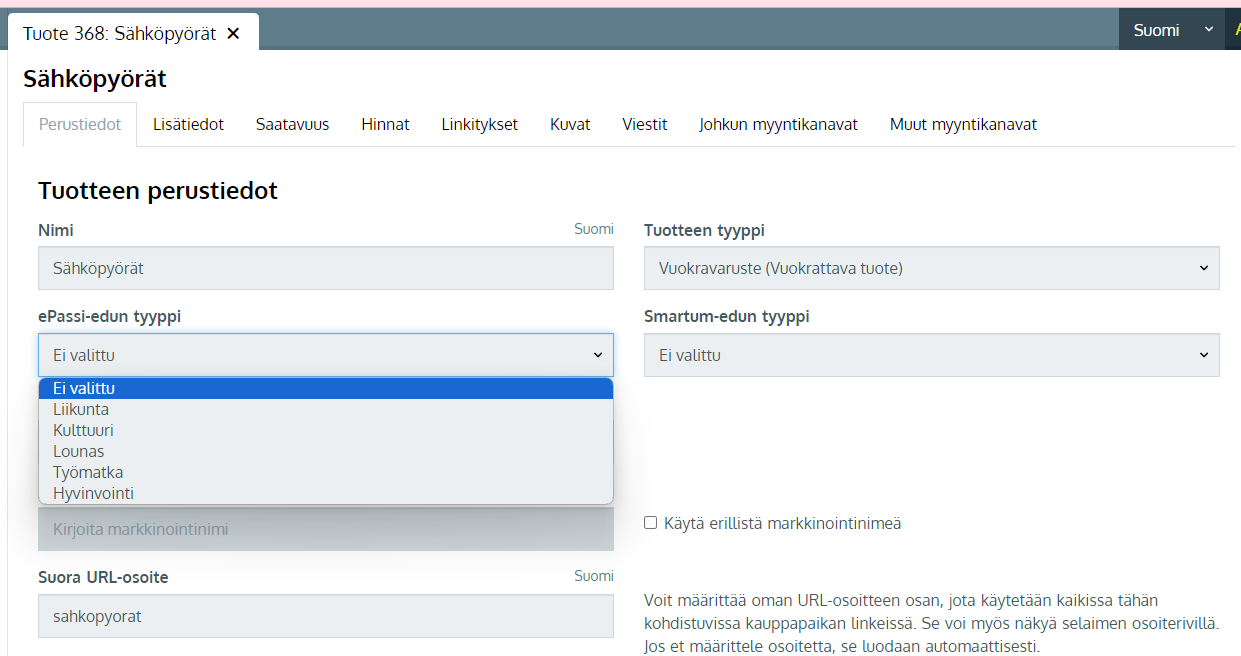
Task: Click the Suora URL-osoite input field
Action: [x=325, y=617]
